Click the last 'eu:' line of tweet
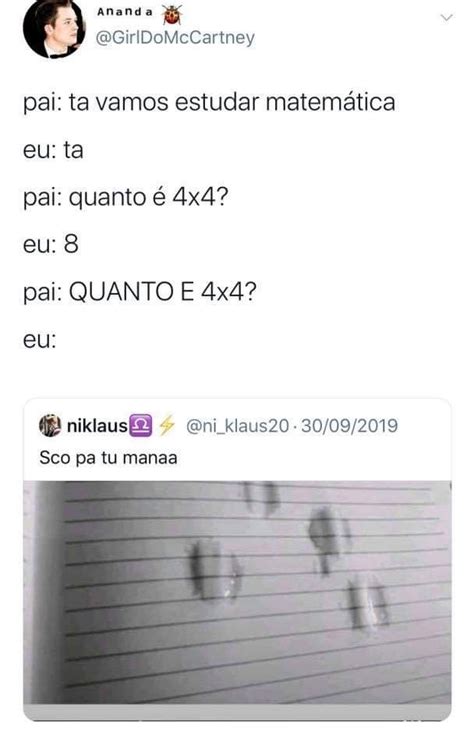This screenshot has width=474, height=748. pos(40,340)
